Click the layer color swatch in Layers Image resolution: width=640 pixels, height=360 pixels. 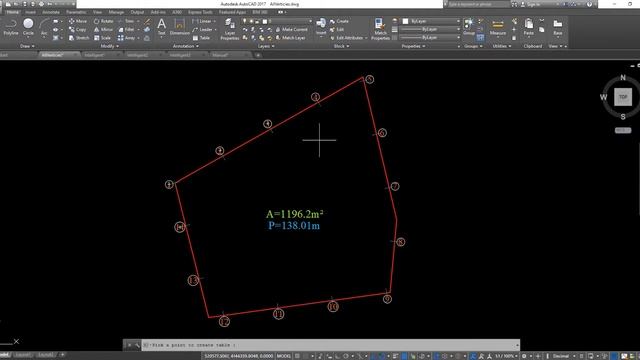tap(264, 21)
